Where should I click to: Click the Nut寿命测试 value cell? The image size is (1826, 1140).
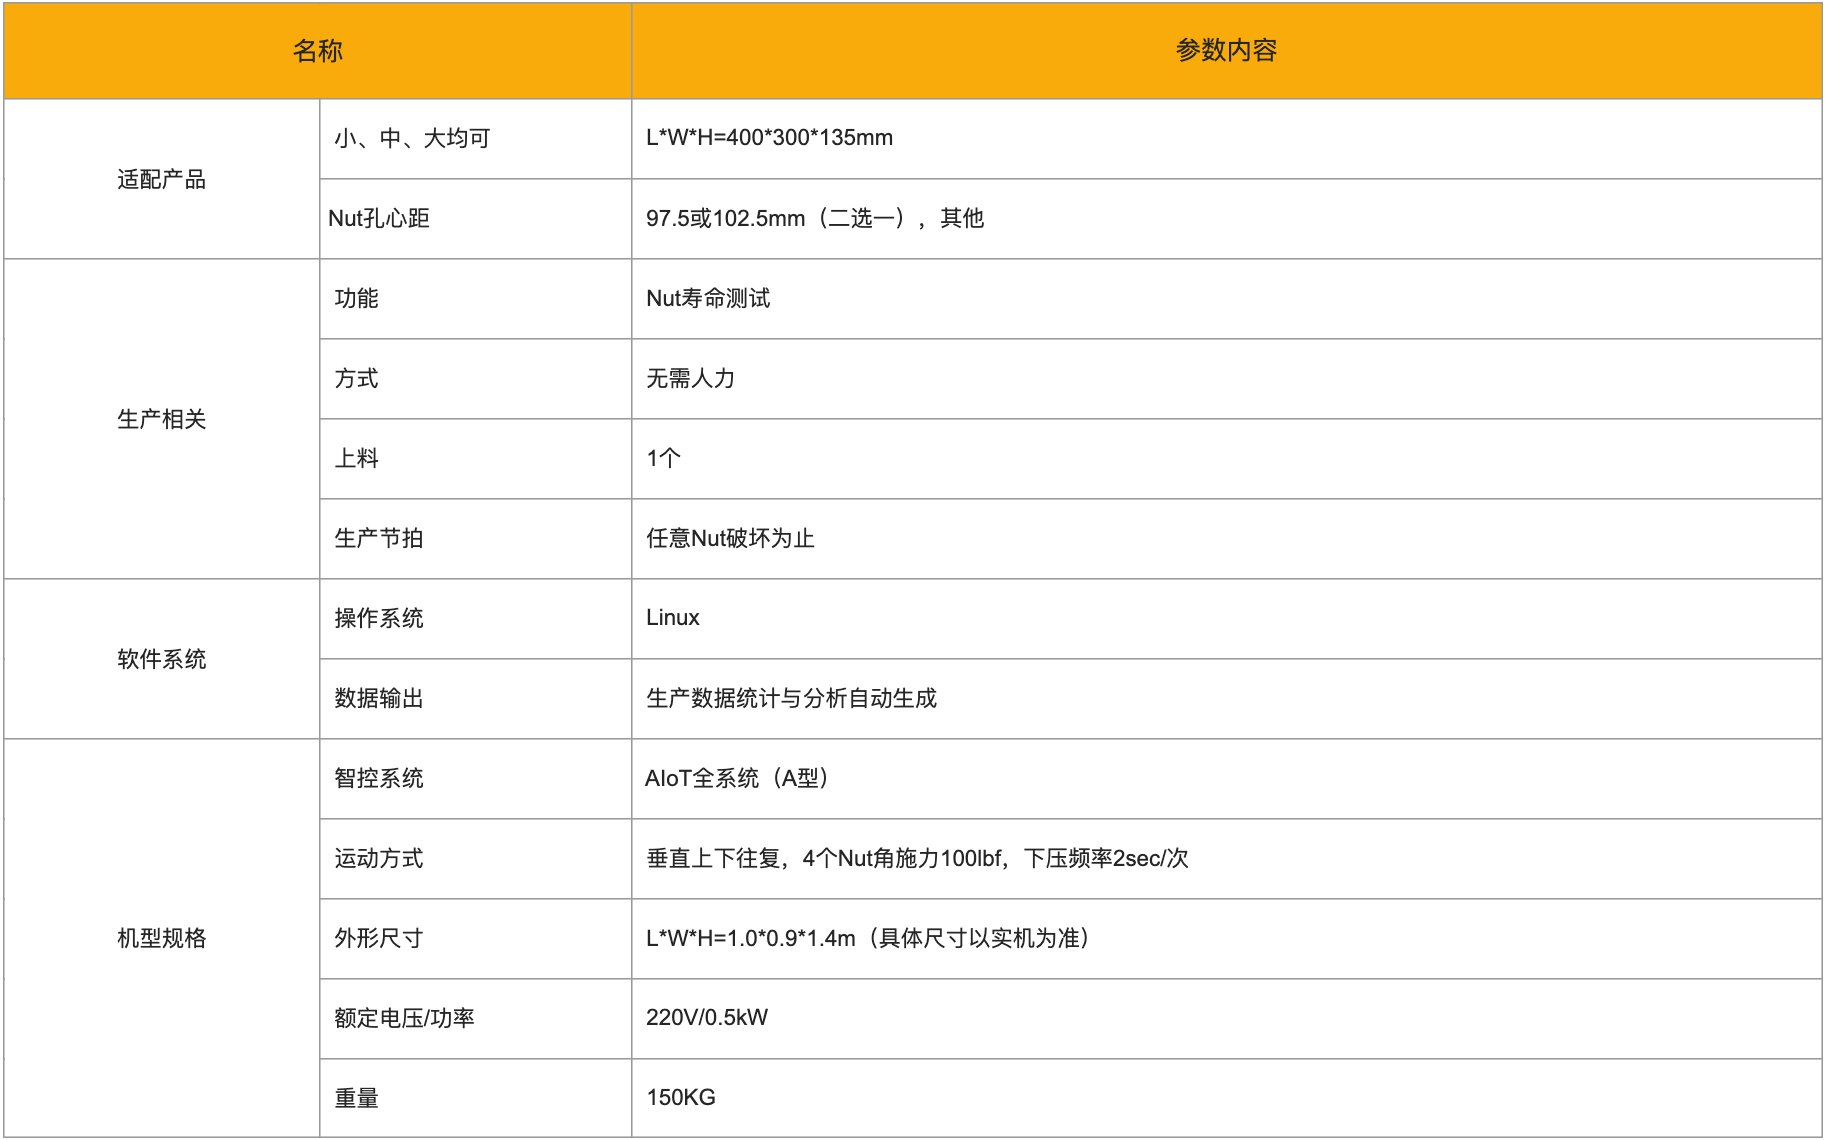tap(708, 298)
